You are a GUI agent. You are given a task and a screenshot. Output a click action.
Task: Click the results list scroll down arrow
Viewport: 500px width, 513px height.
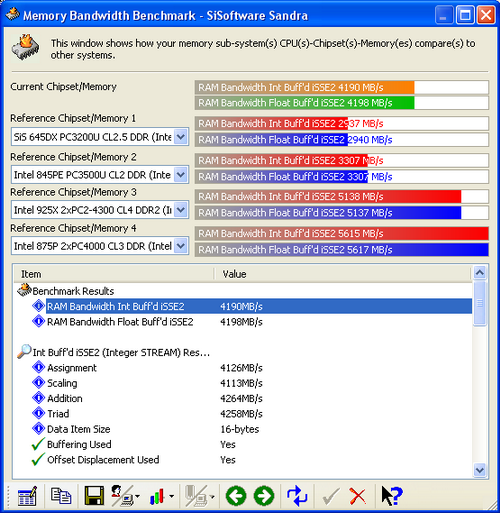480,470
